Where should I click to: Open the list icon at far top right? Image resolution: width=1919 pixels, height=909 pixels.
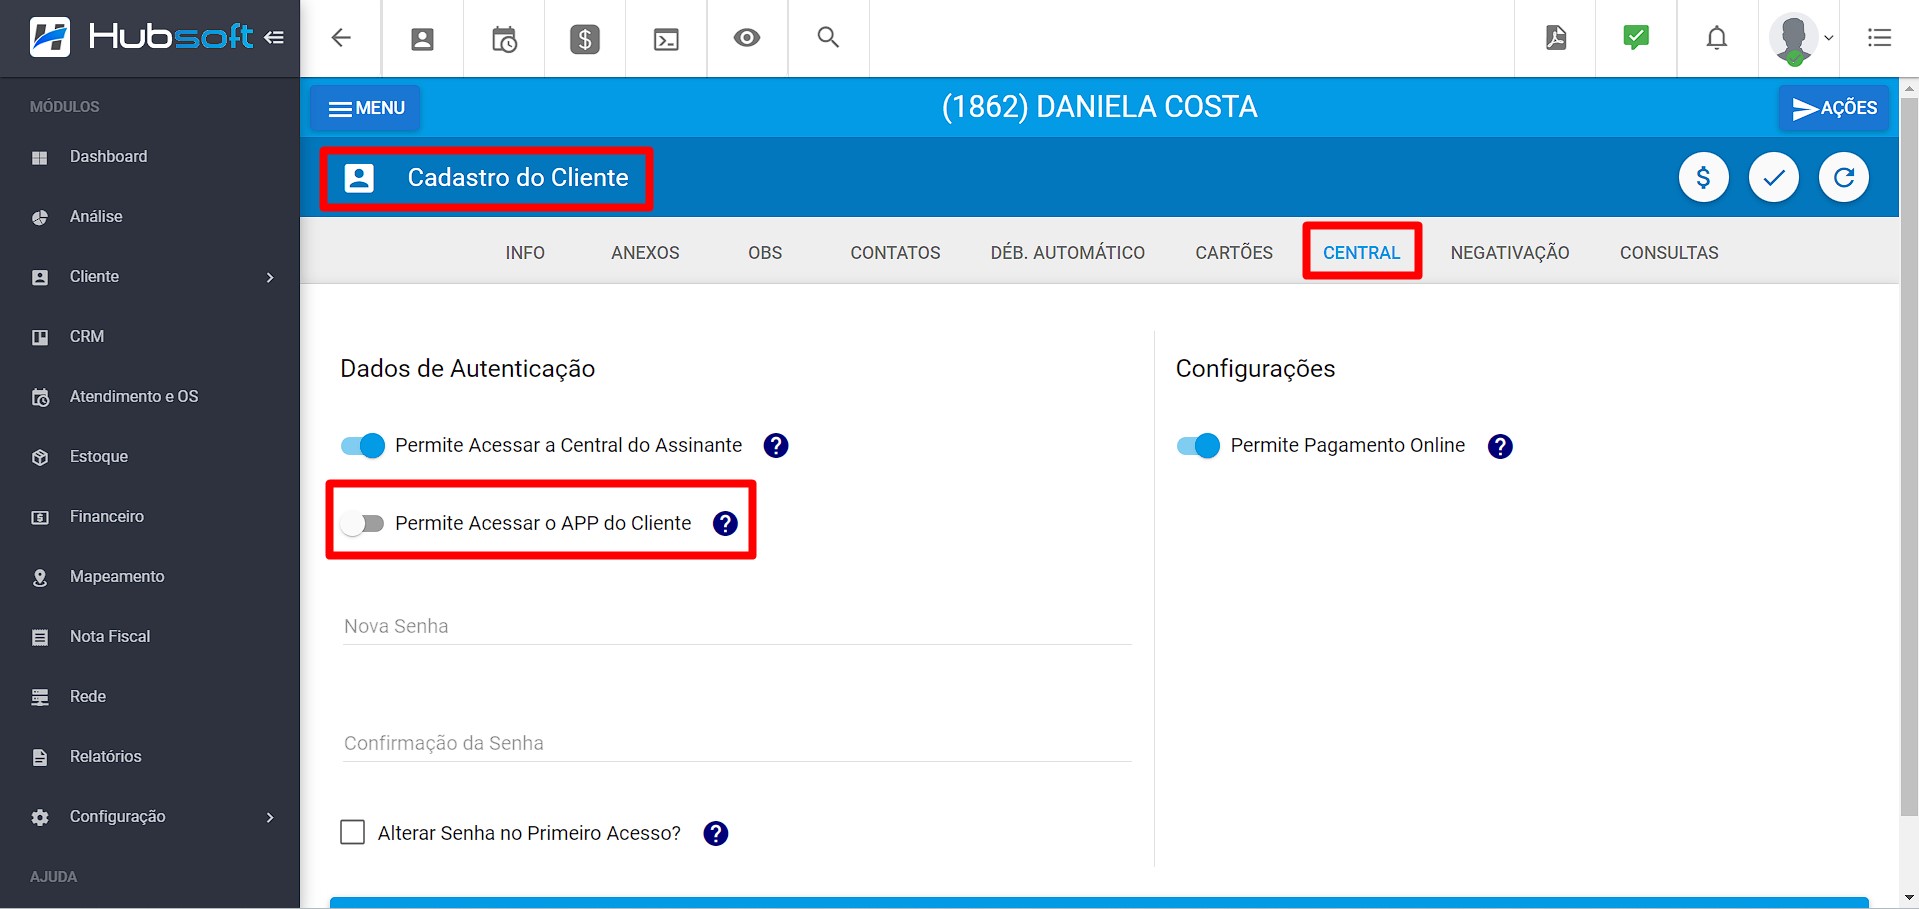click(x=1879, y=38)
